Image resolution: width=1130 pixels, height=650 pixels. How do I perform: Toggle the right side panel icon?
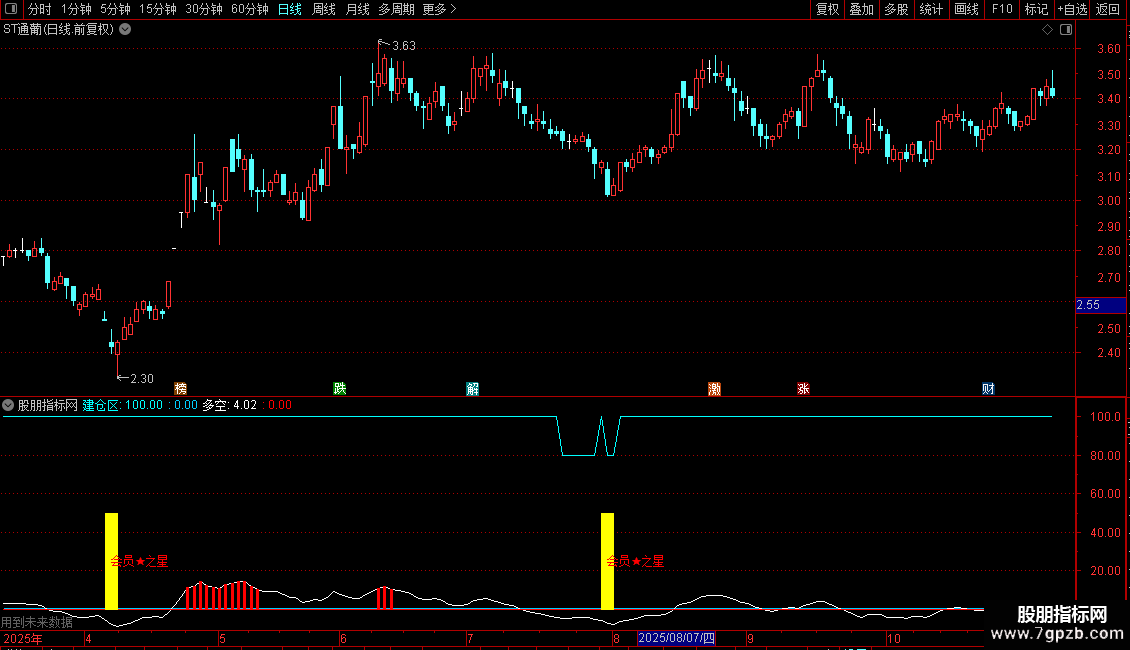coord(1066,30)
